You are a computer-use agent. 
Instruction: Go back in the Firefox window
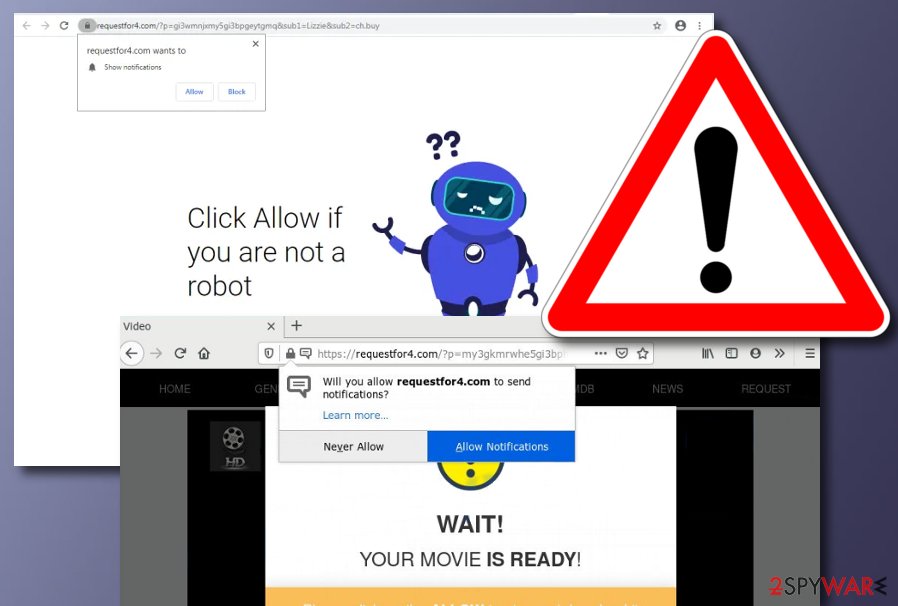pos(132,353)
